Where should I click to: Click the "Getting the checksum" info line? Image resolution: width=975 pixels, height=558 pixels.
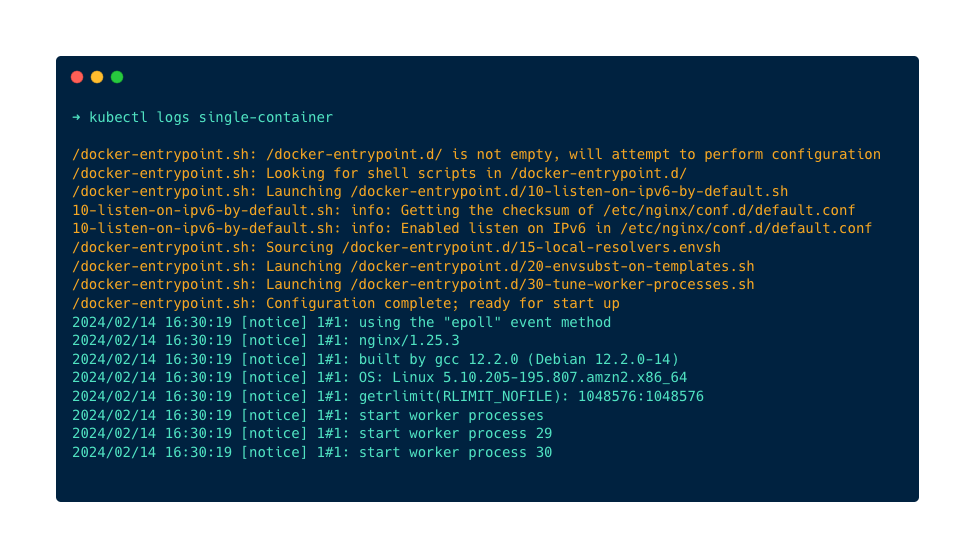[463, 210]
